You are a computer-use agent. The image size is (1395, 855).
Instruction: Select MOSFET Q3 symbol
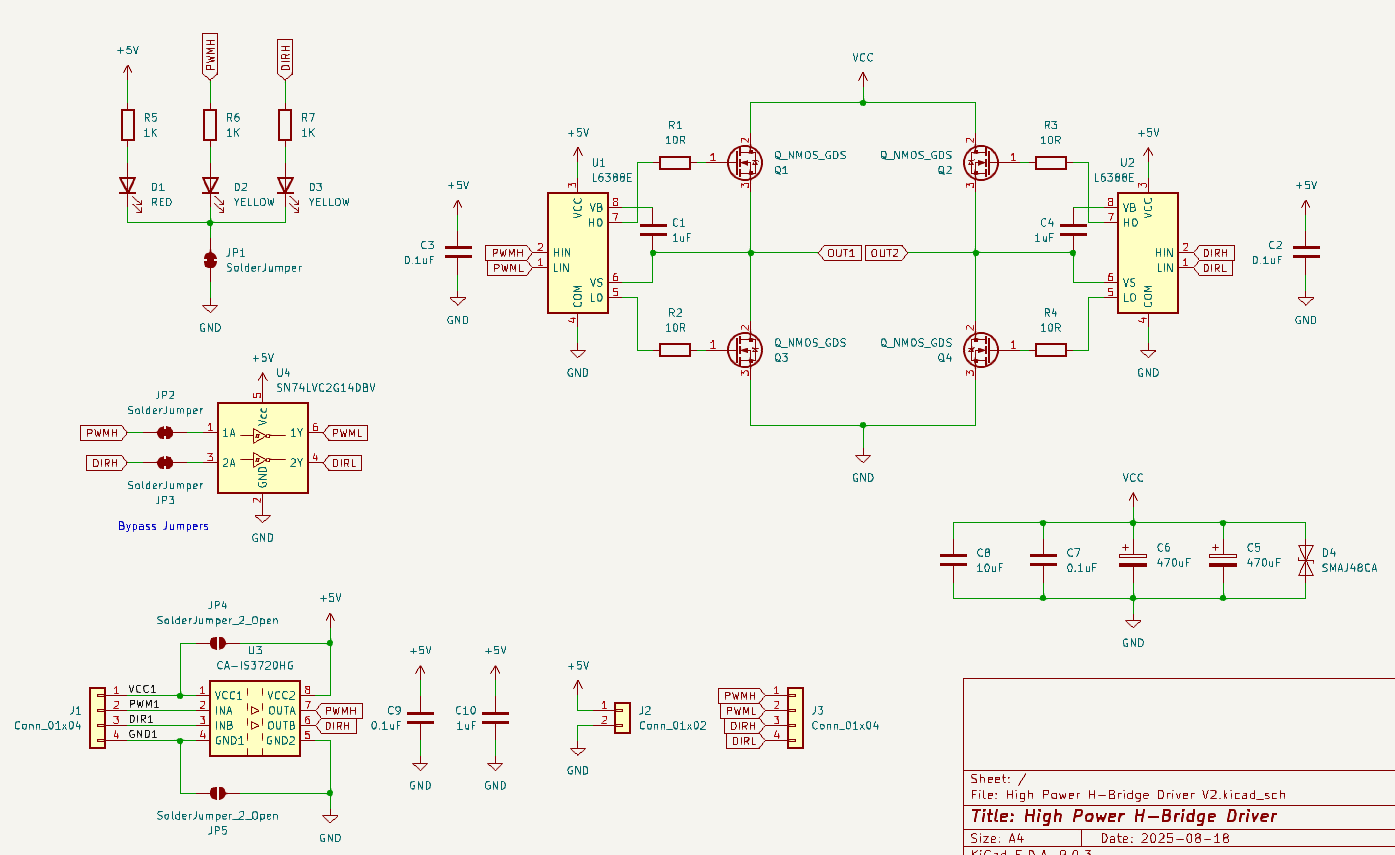[x=744, y=349]
